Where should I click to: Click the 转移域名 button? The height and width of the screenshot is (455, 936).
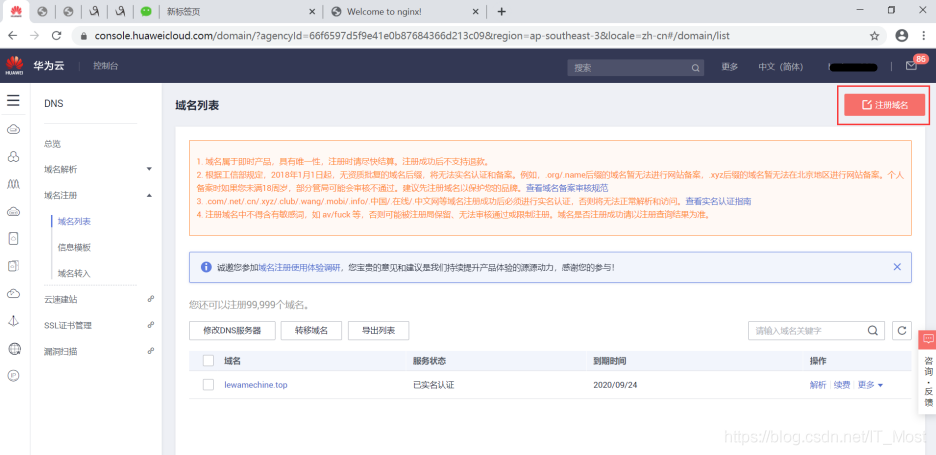point(311,330)
